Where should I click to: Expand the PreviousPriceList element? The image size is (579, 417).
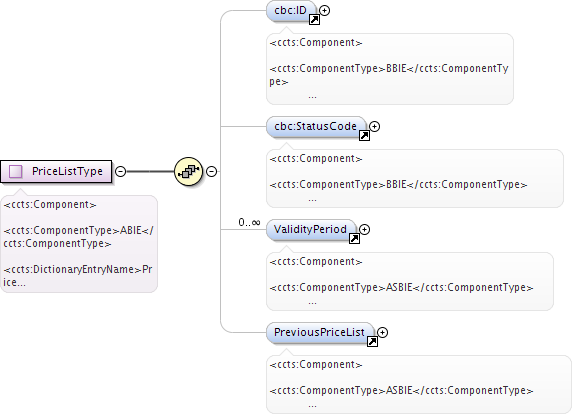click(383, 333)
